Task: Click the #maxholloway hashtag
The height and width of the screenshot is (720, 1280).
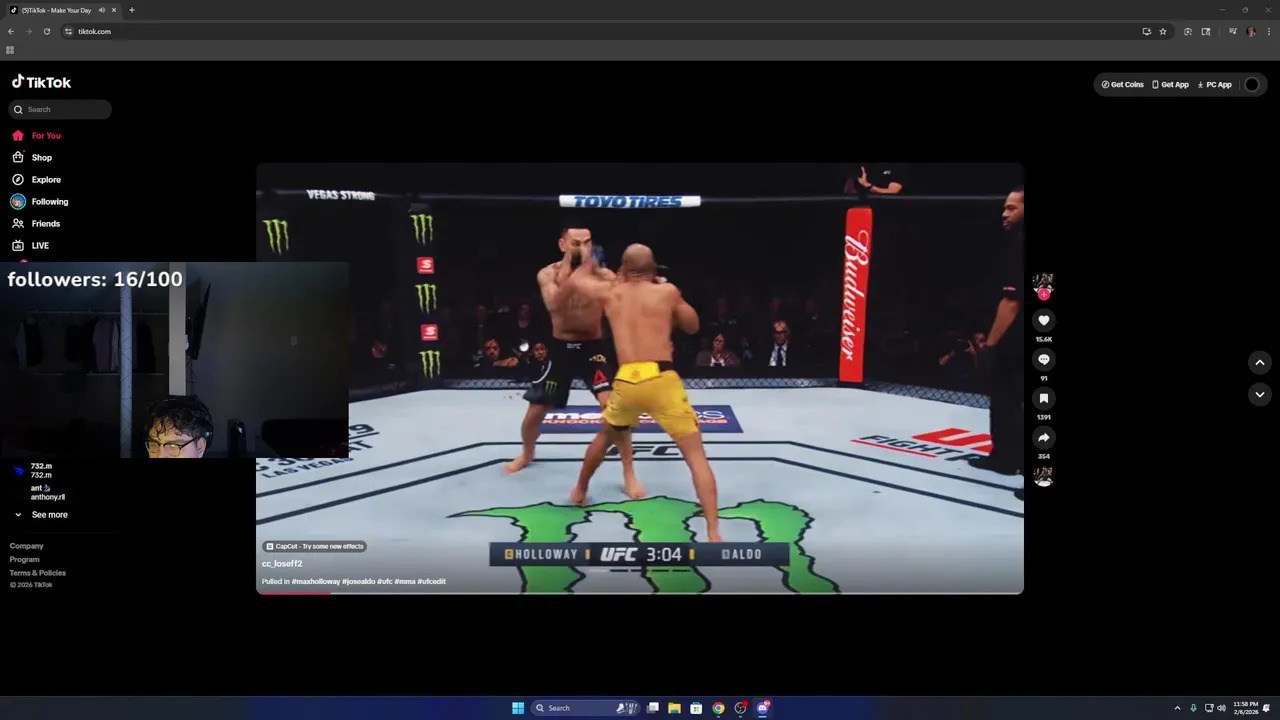Action: tap(315, 581)
